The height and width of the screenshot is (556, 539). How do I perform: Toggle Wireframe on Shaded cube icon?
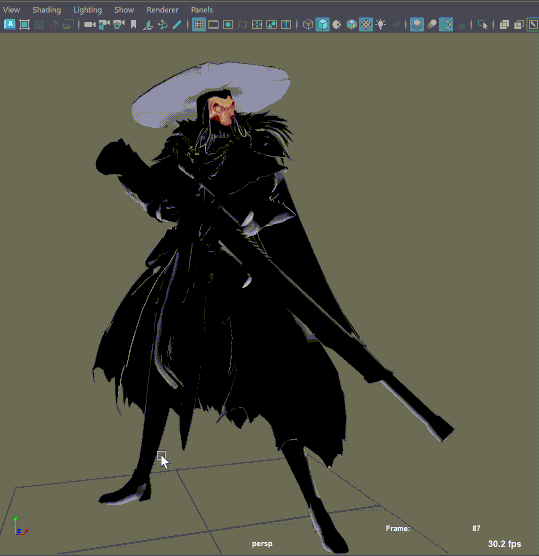[351, 24]
